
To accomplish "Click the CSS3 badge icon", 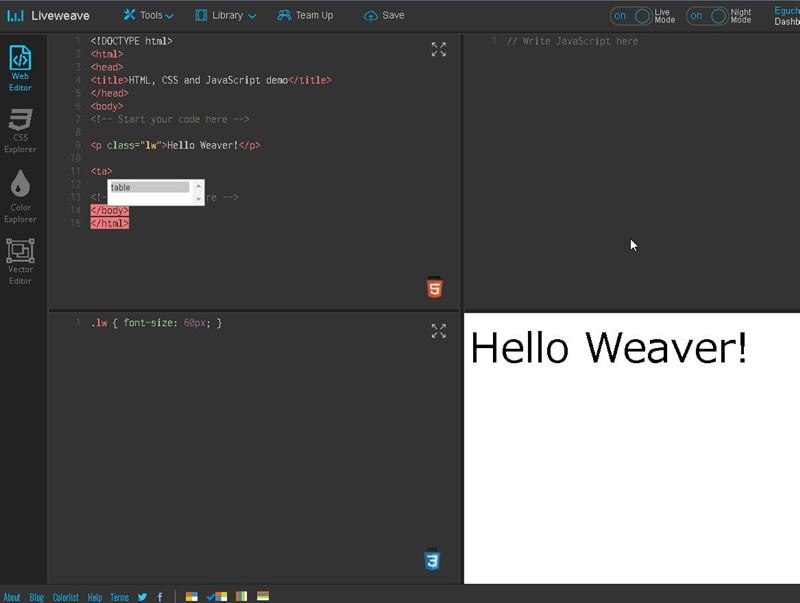I will pyautogui.click(x=432, y=560).
